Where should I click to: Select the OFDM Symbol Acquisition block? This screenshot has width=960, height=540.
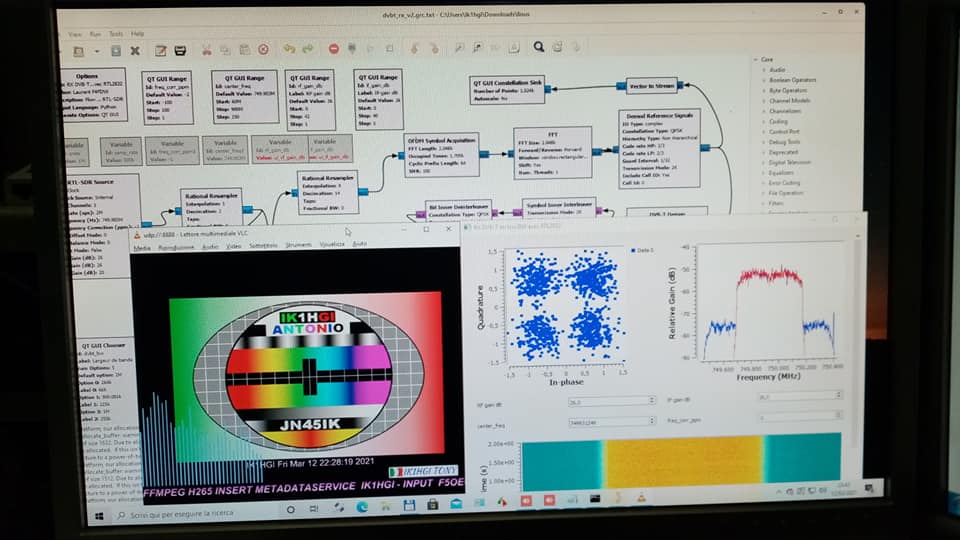(441, 155)
